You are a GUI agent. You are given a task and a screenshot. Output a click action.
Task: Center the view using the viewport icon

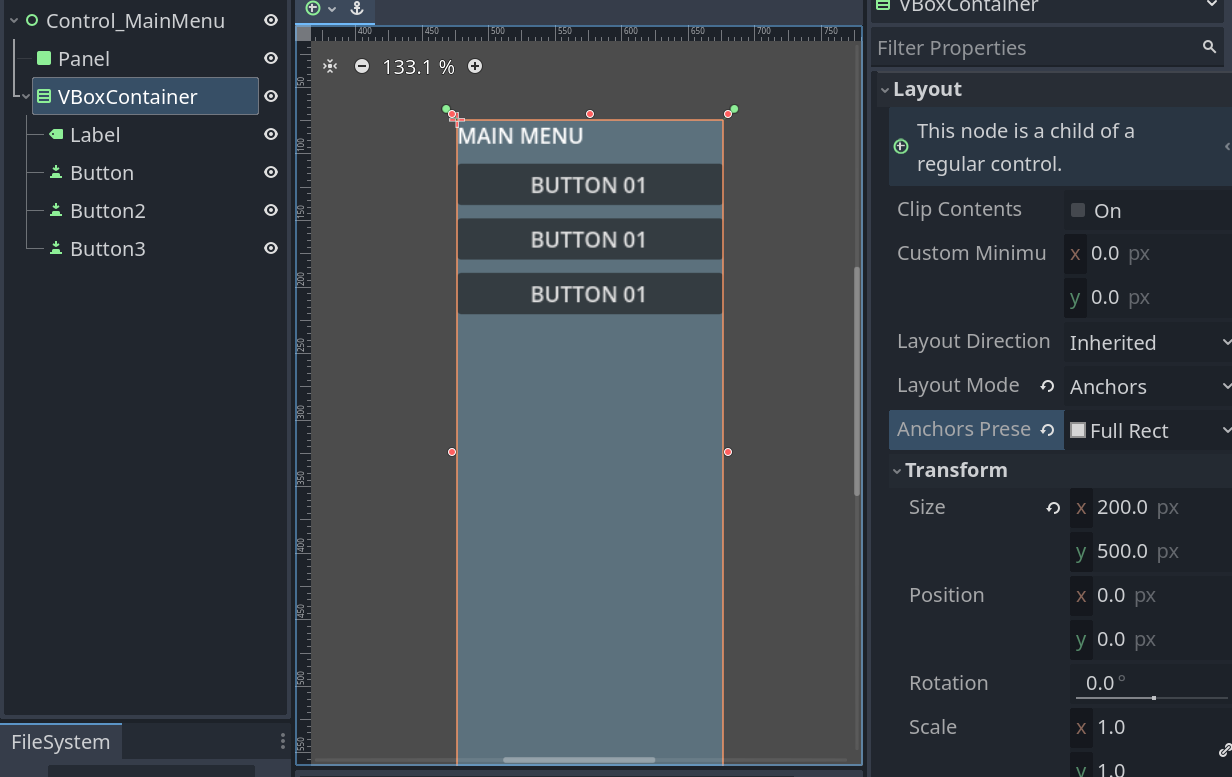330,67
